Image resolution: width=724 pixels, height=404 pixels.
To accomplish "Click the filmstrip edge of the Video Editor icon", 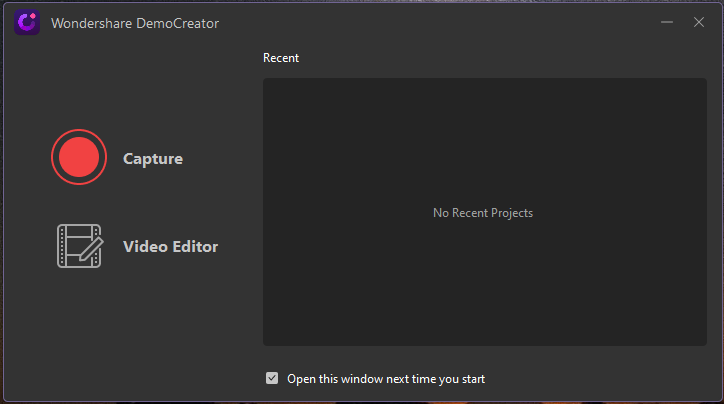I will (62, 246).
